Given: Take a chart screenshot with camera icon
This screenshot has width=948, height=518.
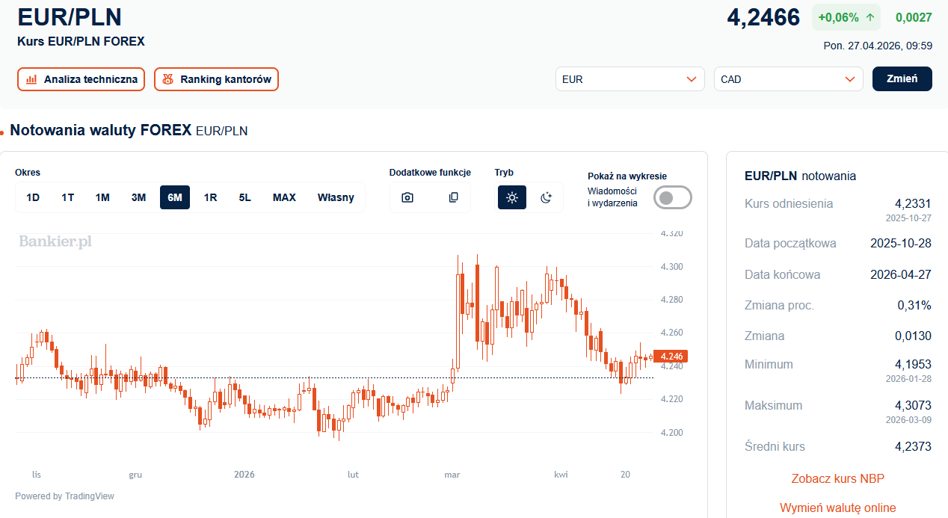Looking at the screenshot, I should 407,198.
